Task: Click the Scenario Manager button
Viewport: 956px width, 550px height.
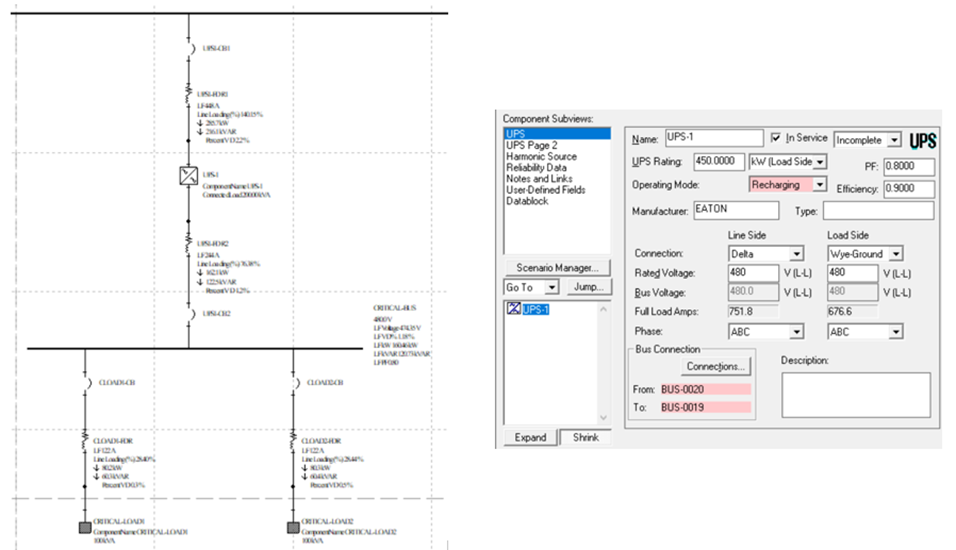Action: pos(558,267)
